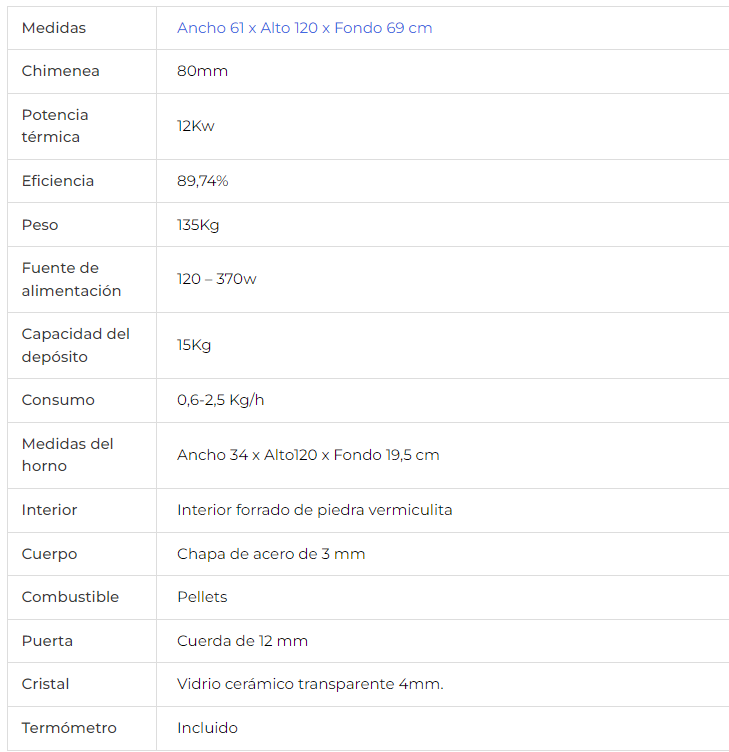The height and width of the screenshot is (752, 729).
Task: Click the Peso row label
Action: click(40, 225)
